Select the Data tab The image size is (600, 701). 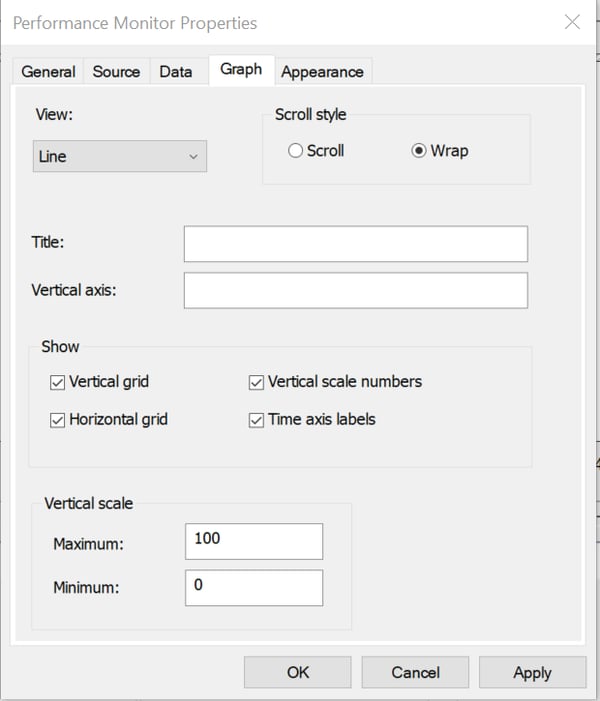point(176,72)
